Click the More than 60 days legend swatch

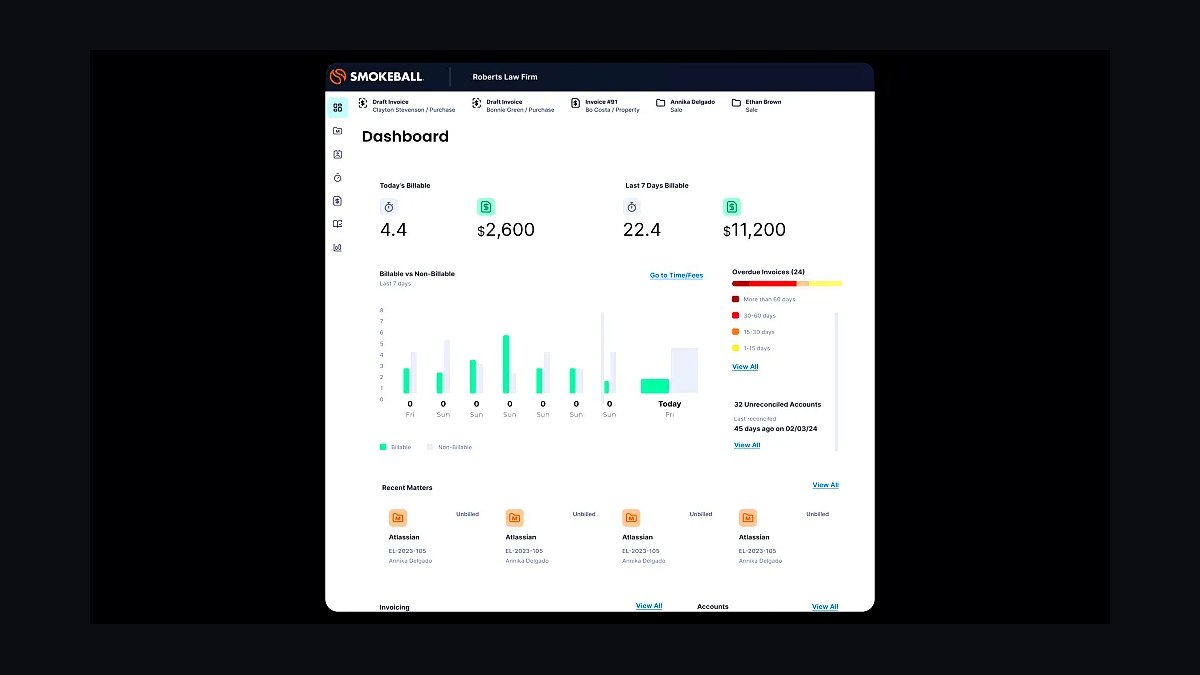click(x=735, y=299)
